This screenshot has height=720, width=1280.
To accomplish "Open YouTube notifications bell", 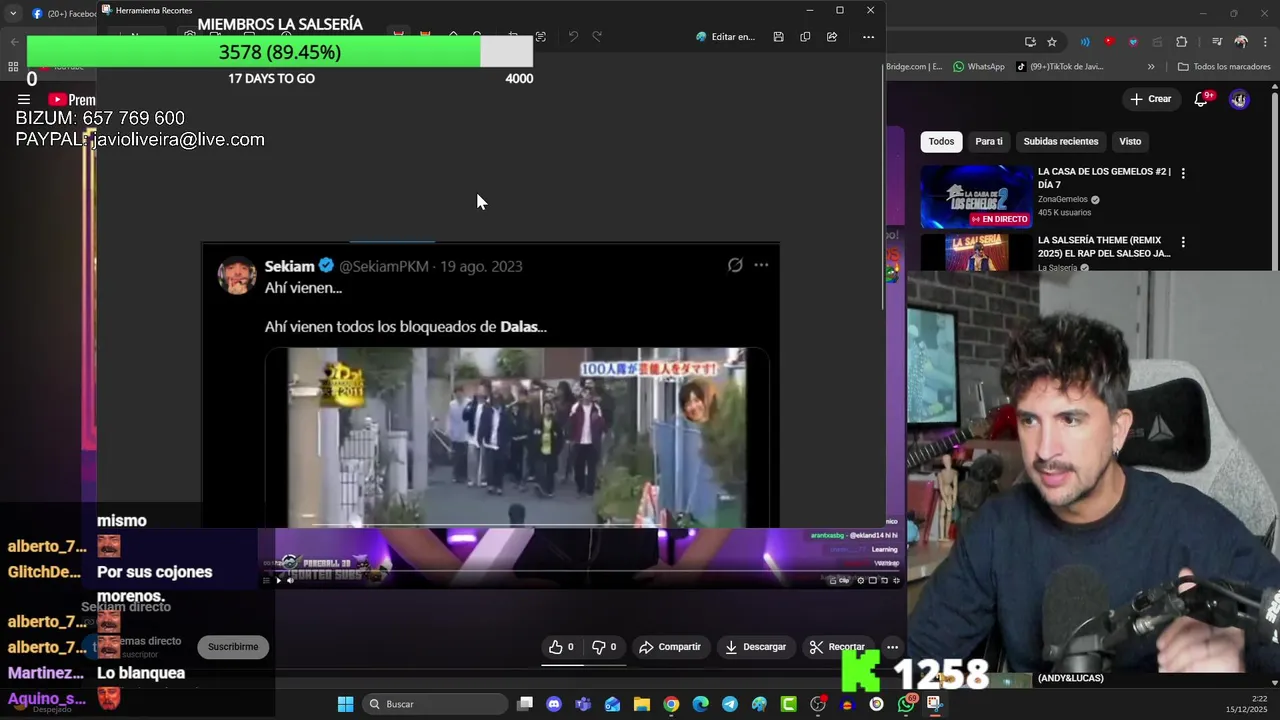I will [1202, 99].
